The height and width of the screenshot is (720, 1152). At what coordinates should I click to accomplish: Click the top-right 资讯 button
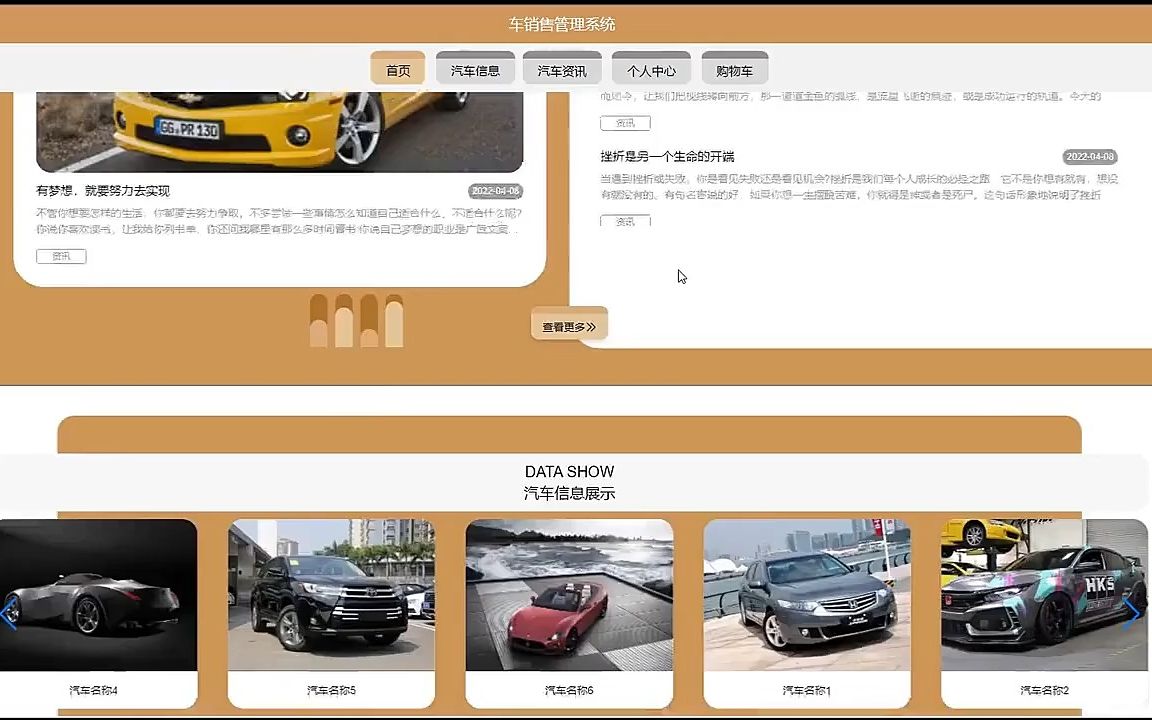point(625,122)
